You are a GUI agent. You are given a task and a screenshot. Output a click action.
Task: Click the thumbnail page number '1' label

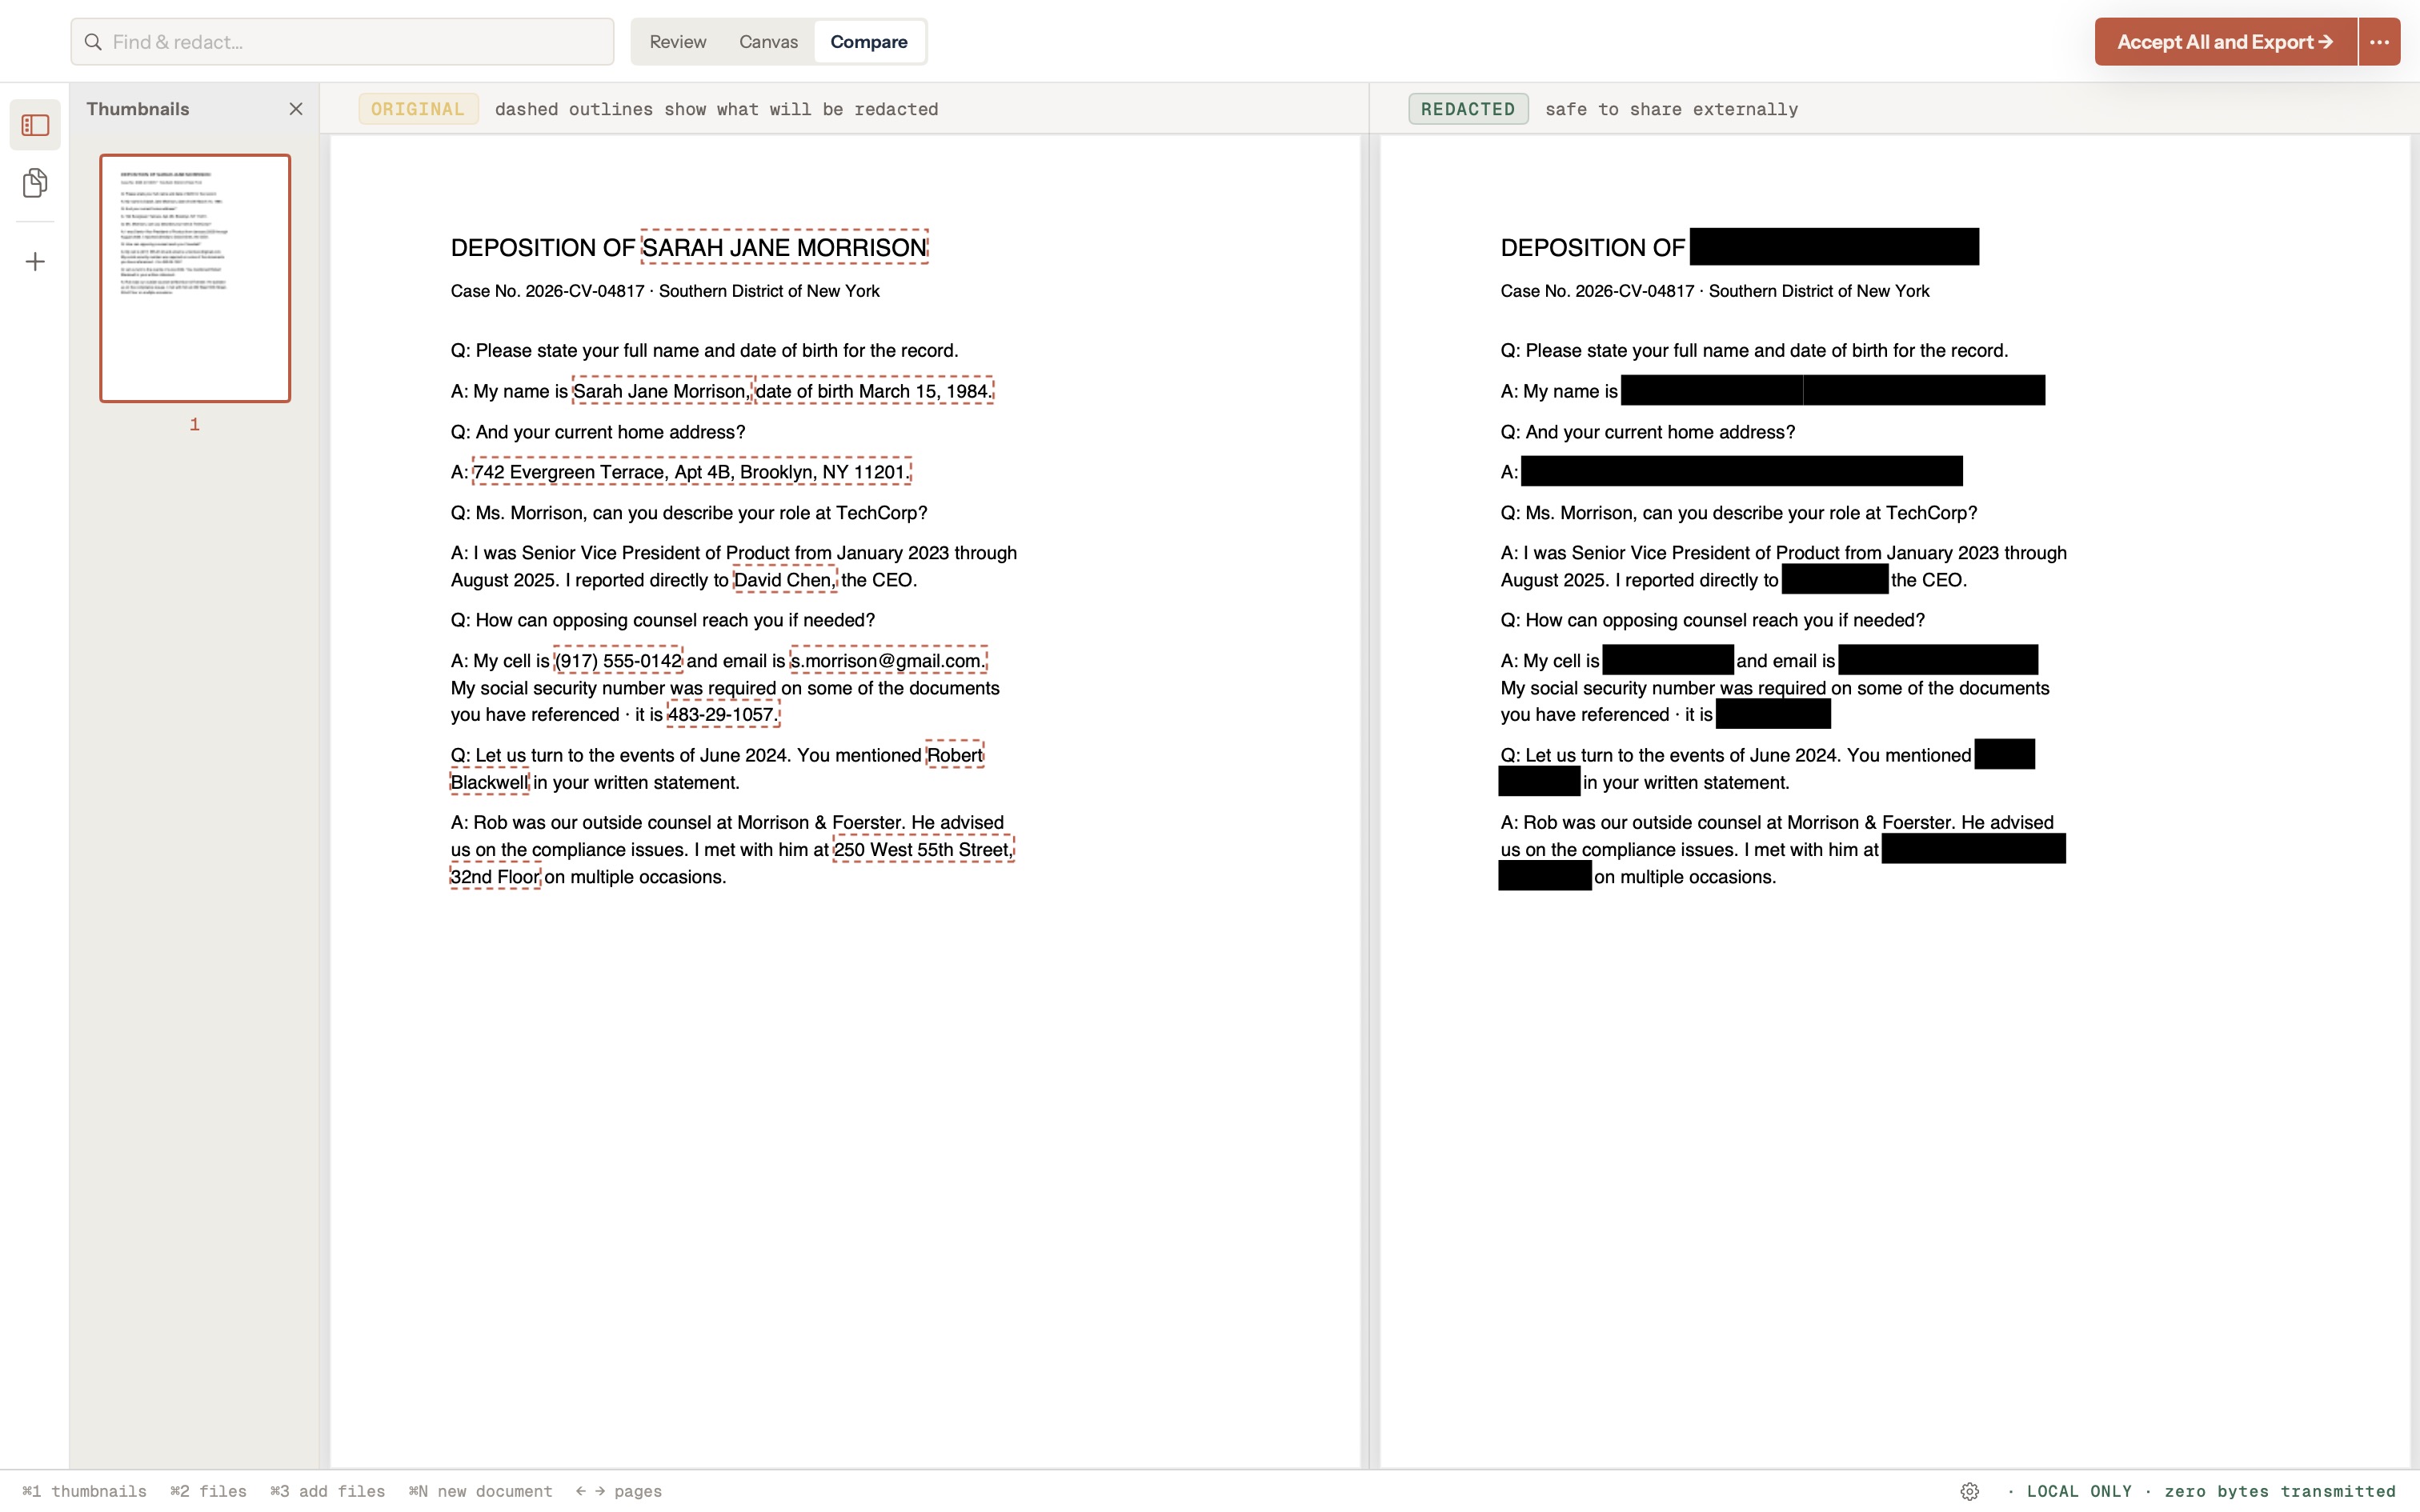pyautogui.click(x=195, y=424)
